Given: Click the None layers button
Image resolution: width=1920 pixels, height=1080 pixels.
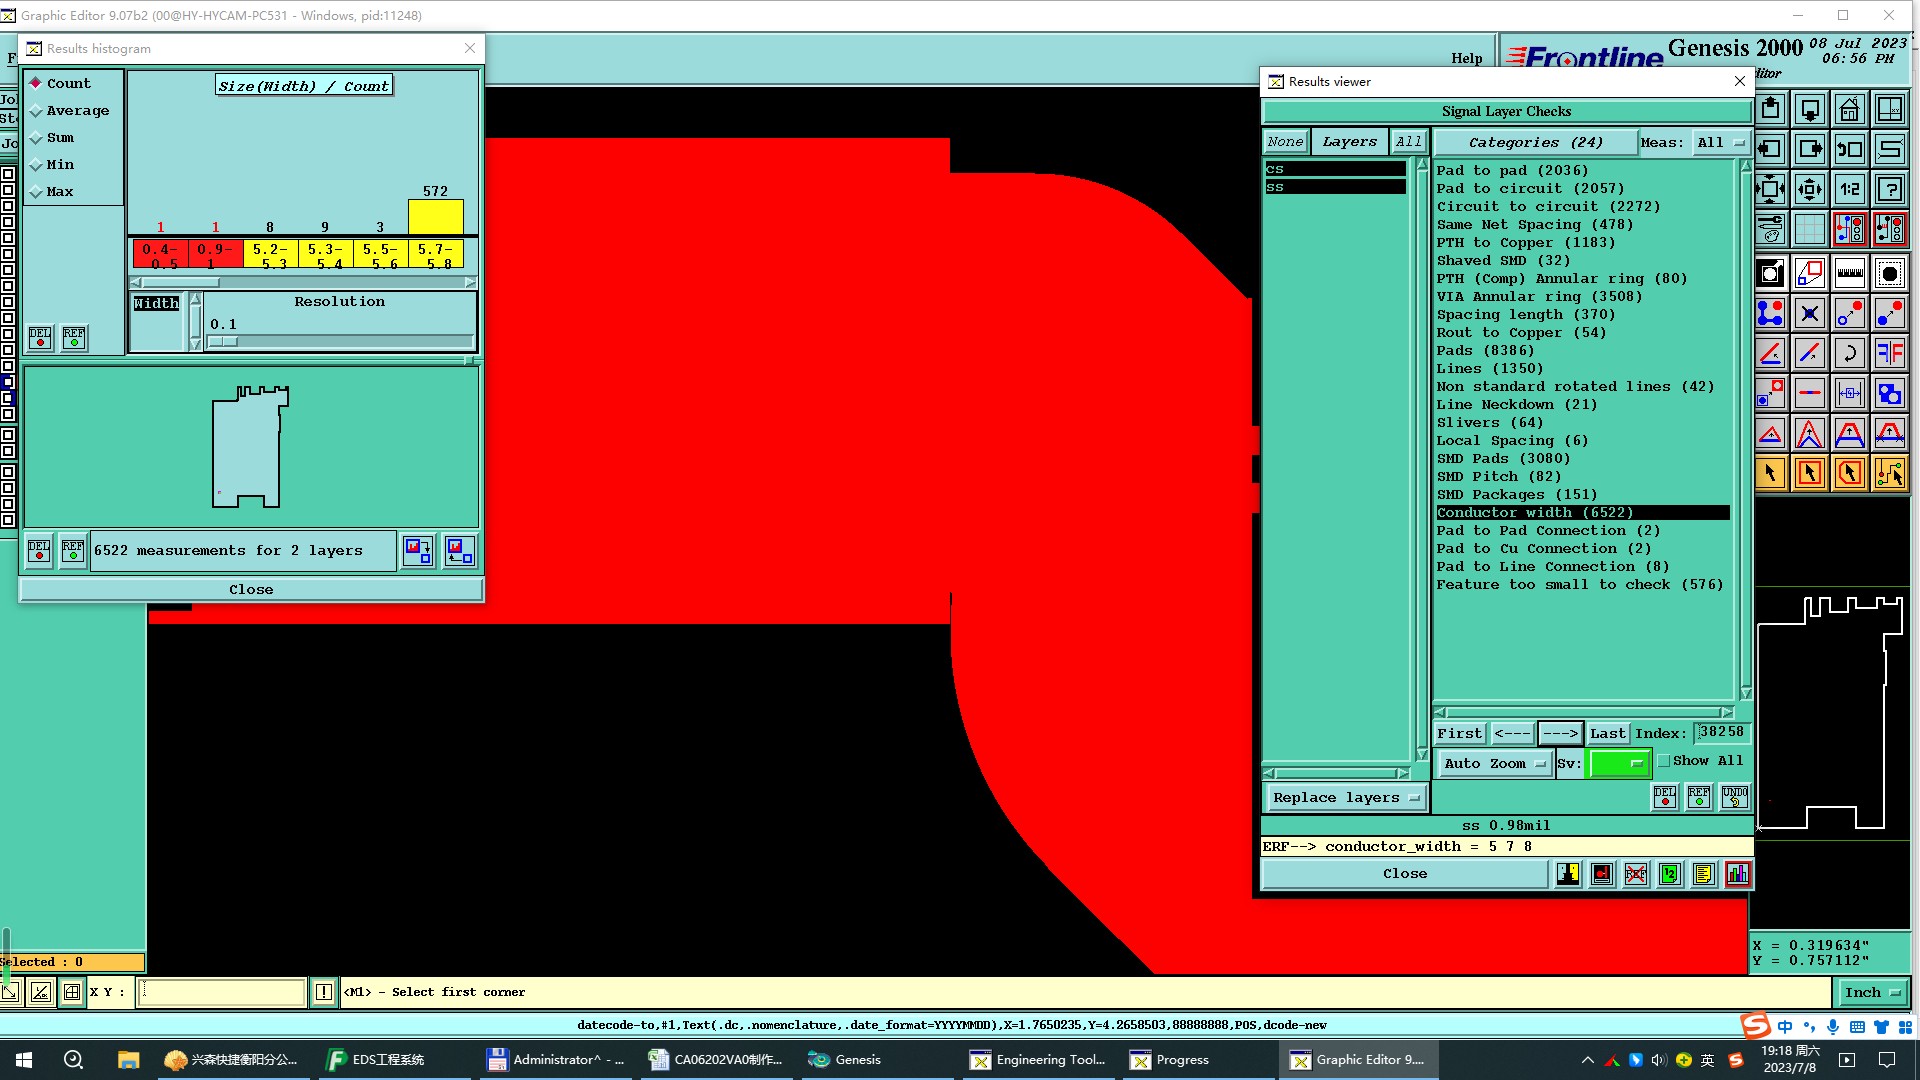Looking at the screenshot, I should click(x=1285, y=142).
